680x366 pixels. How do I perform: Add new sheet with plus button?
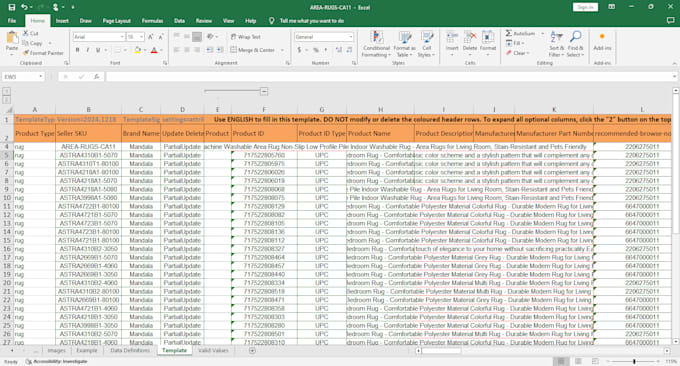click(252, 350)
